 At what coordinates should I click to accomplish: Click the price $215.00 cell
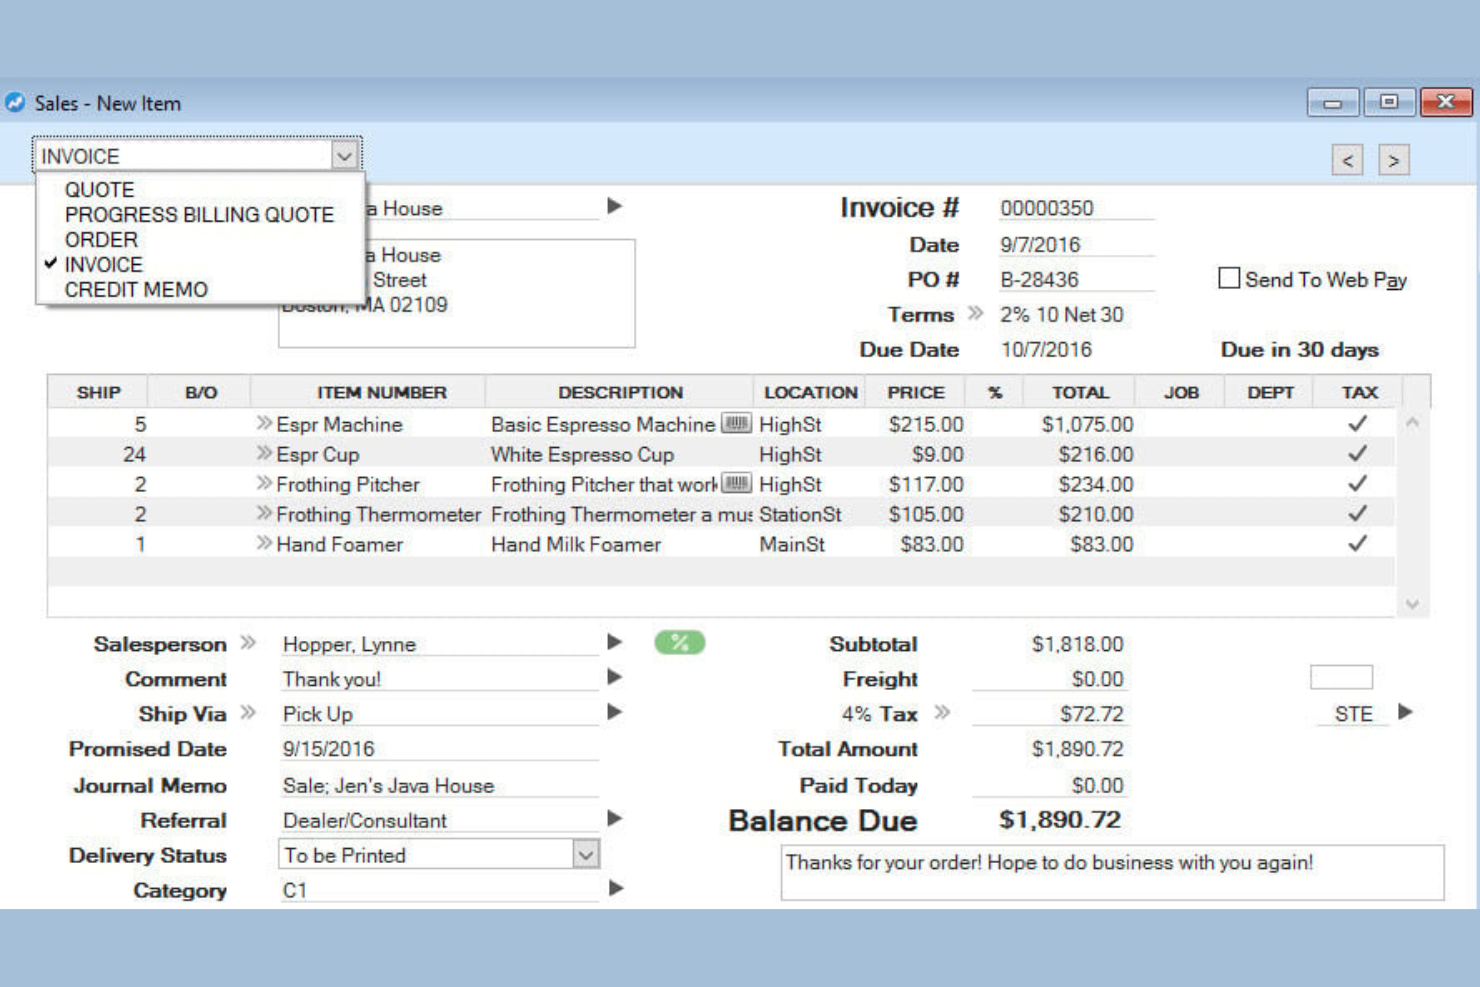tap(926, 424)
